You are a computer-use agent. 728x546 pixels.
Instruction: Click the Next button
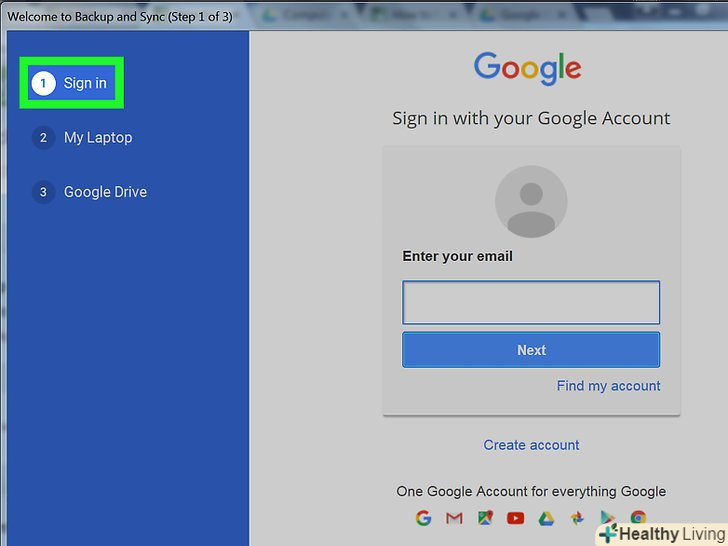531,350
